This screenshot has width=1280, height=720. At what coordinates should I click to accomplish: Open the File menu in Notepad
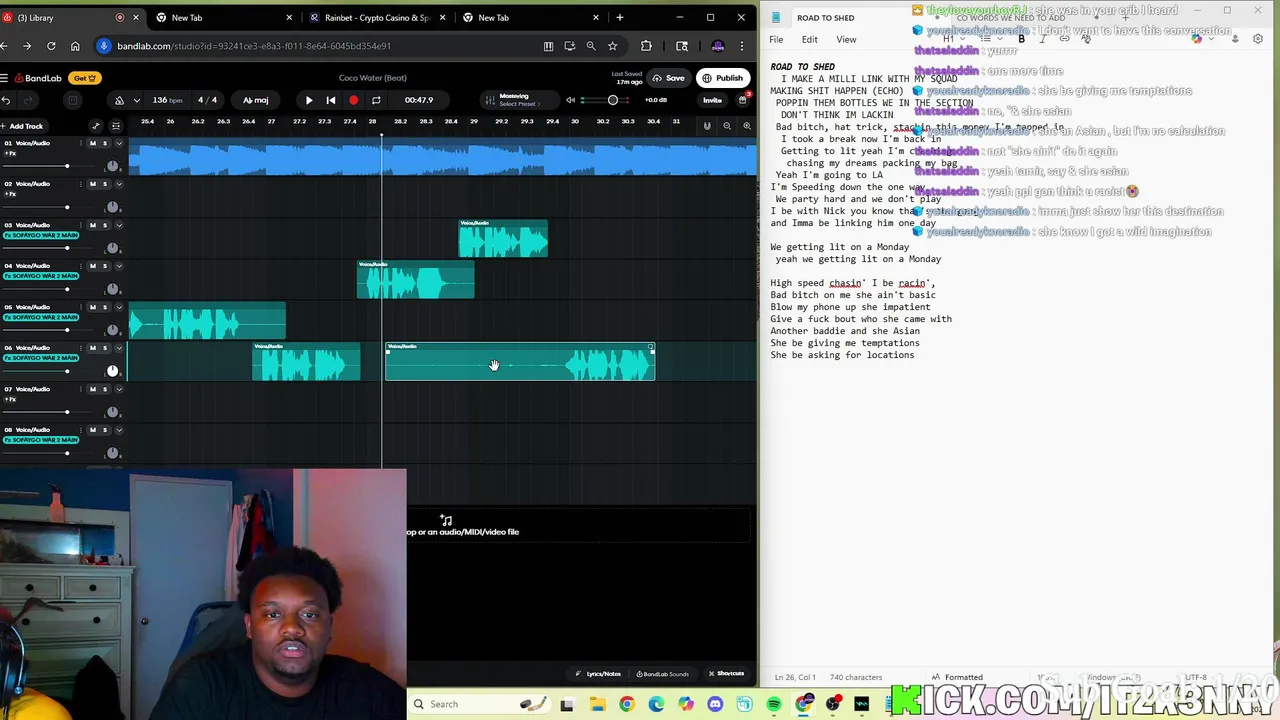776,40
